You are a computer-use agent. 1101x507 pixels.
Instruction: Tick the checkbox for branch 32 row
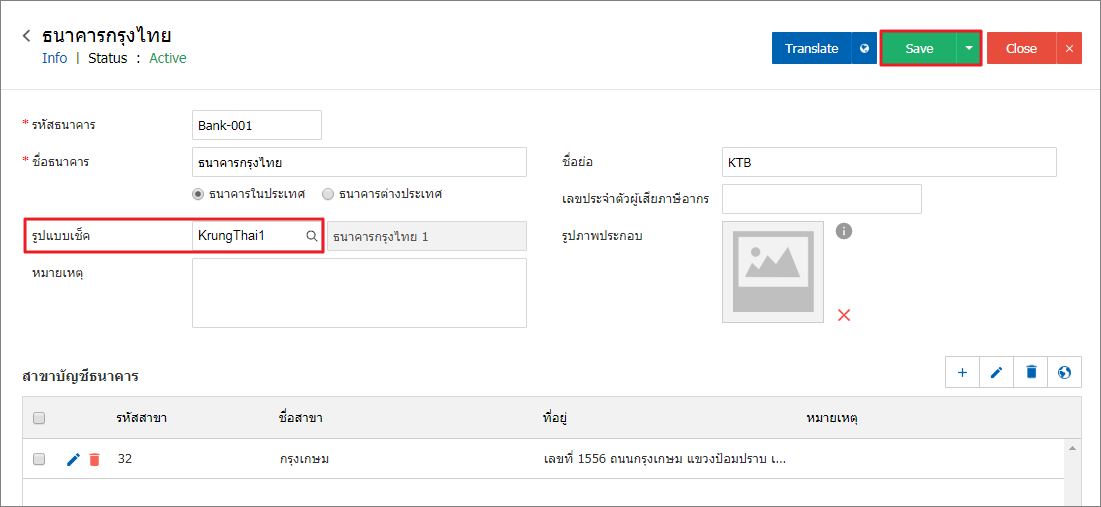pyautogui.click(x=39, y=459)
